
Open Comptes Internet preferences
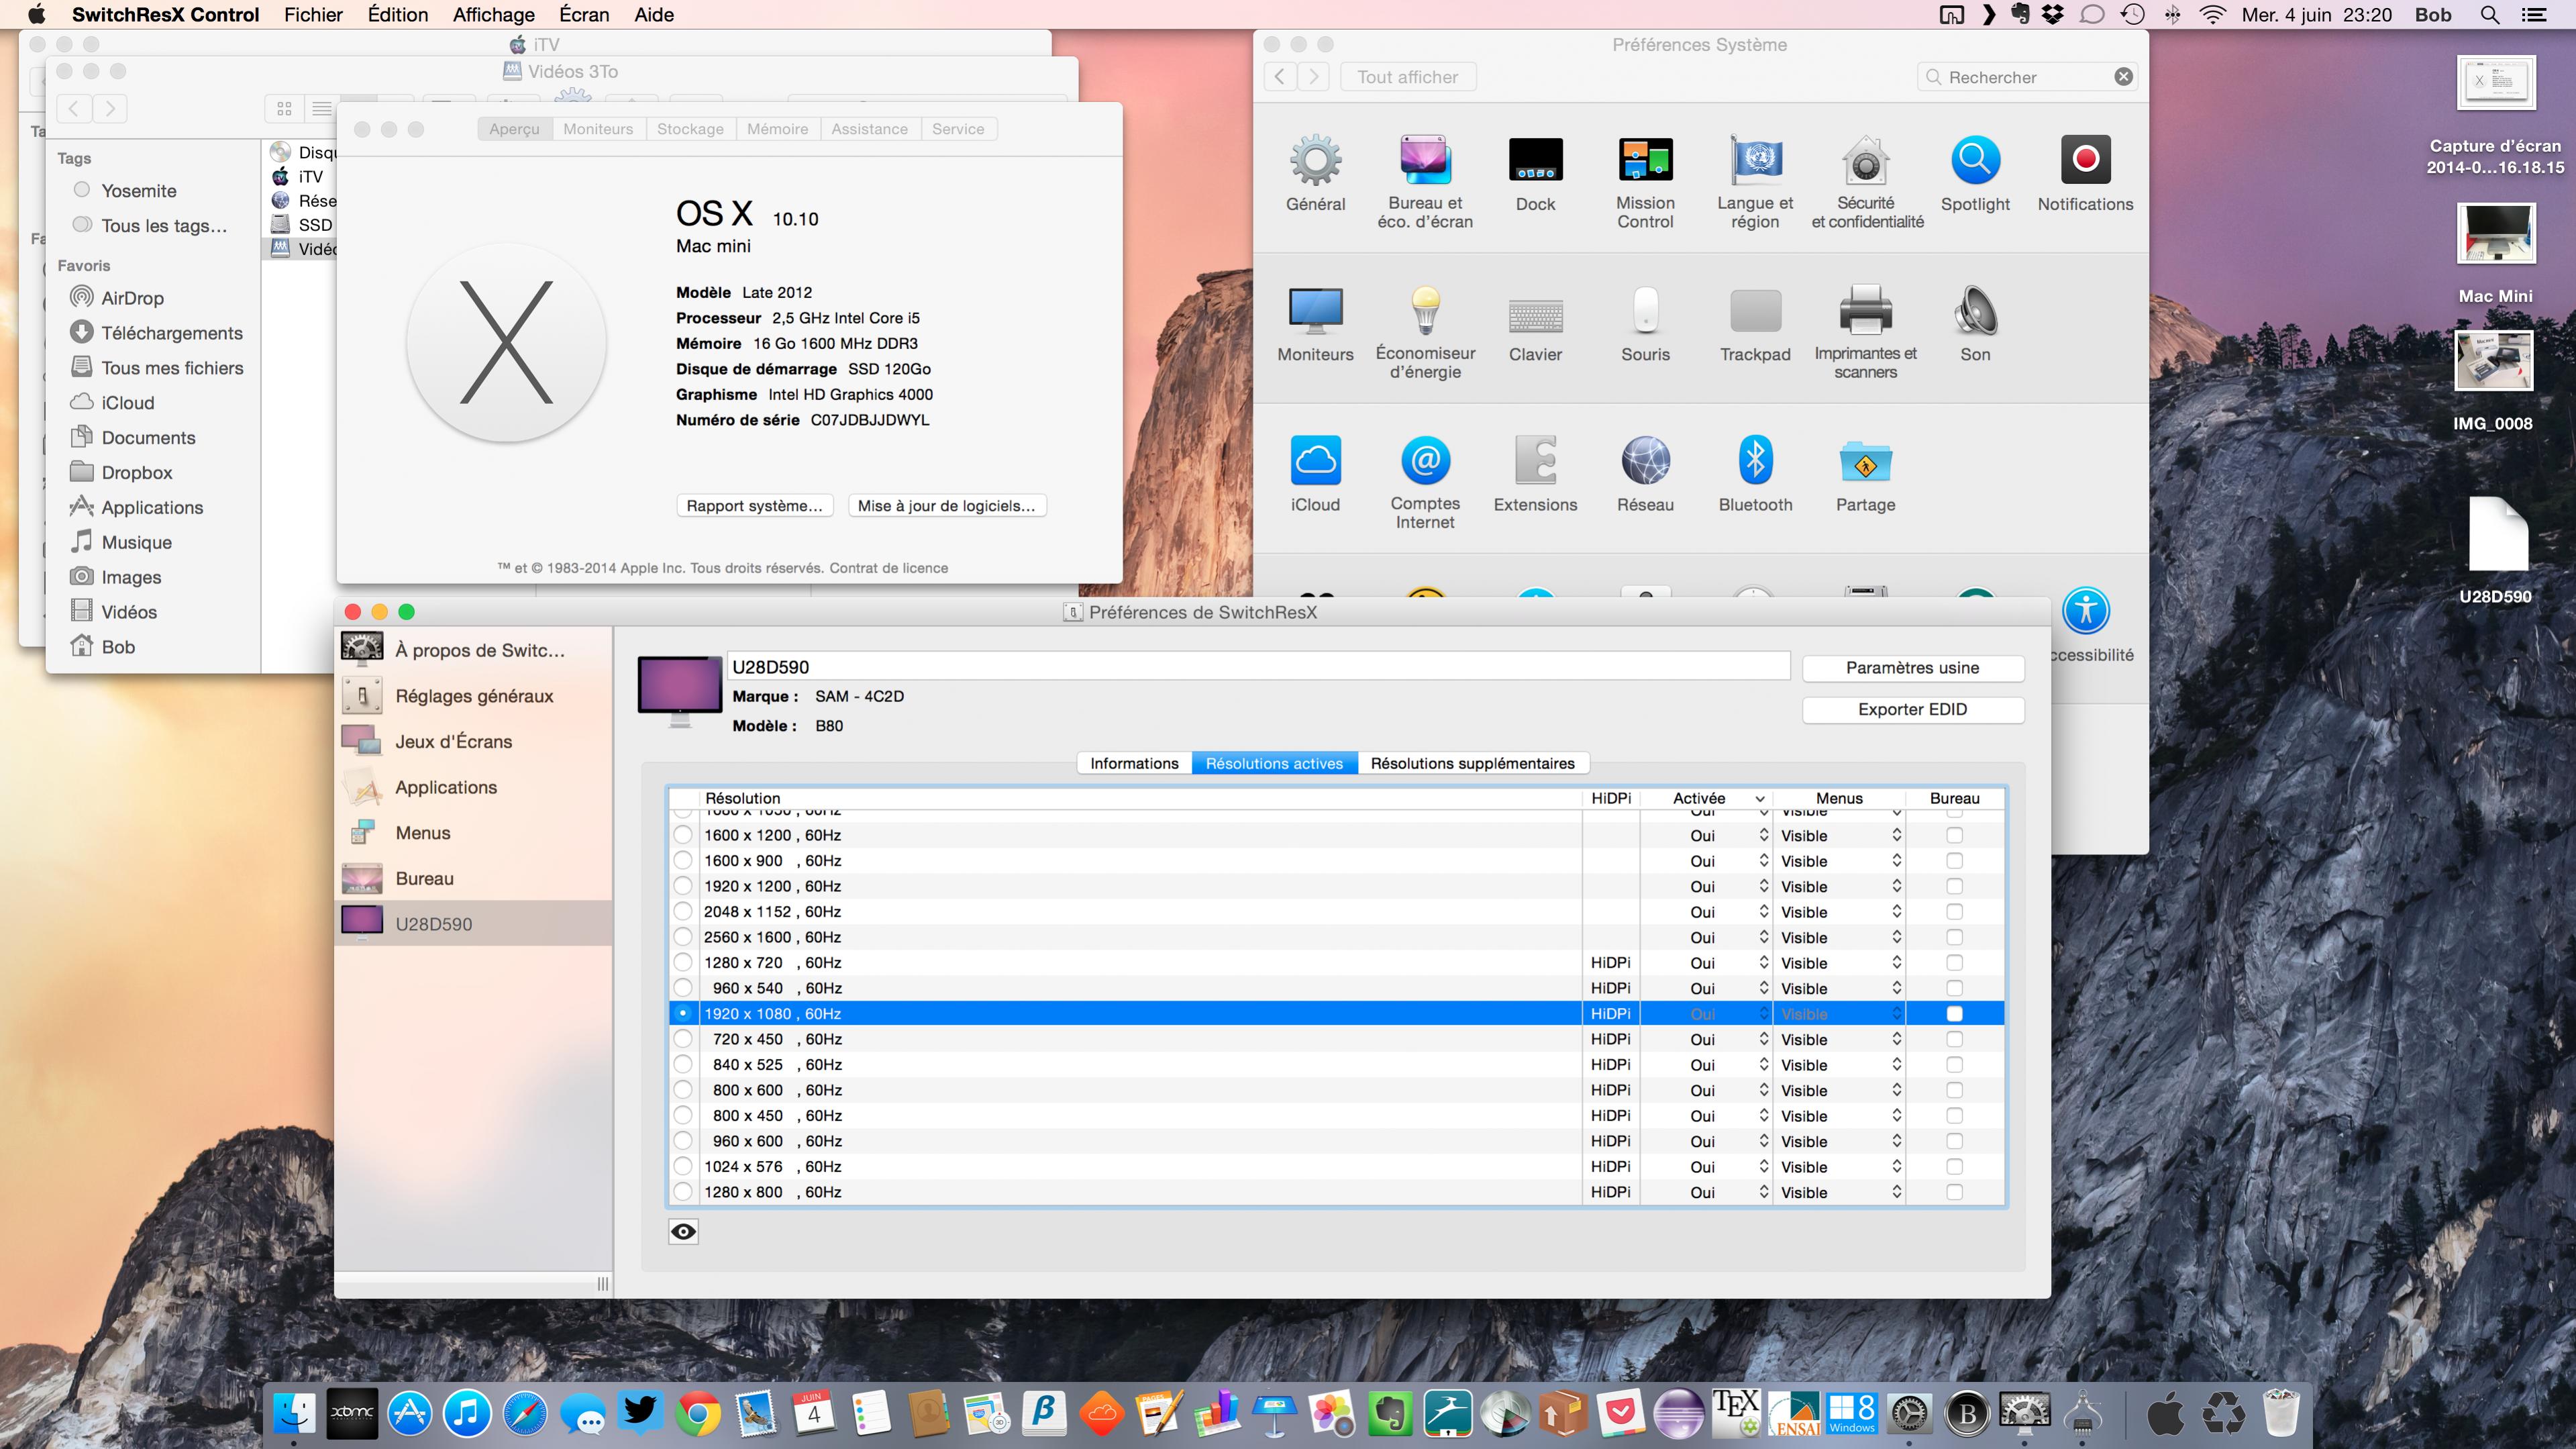1425,482
